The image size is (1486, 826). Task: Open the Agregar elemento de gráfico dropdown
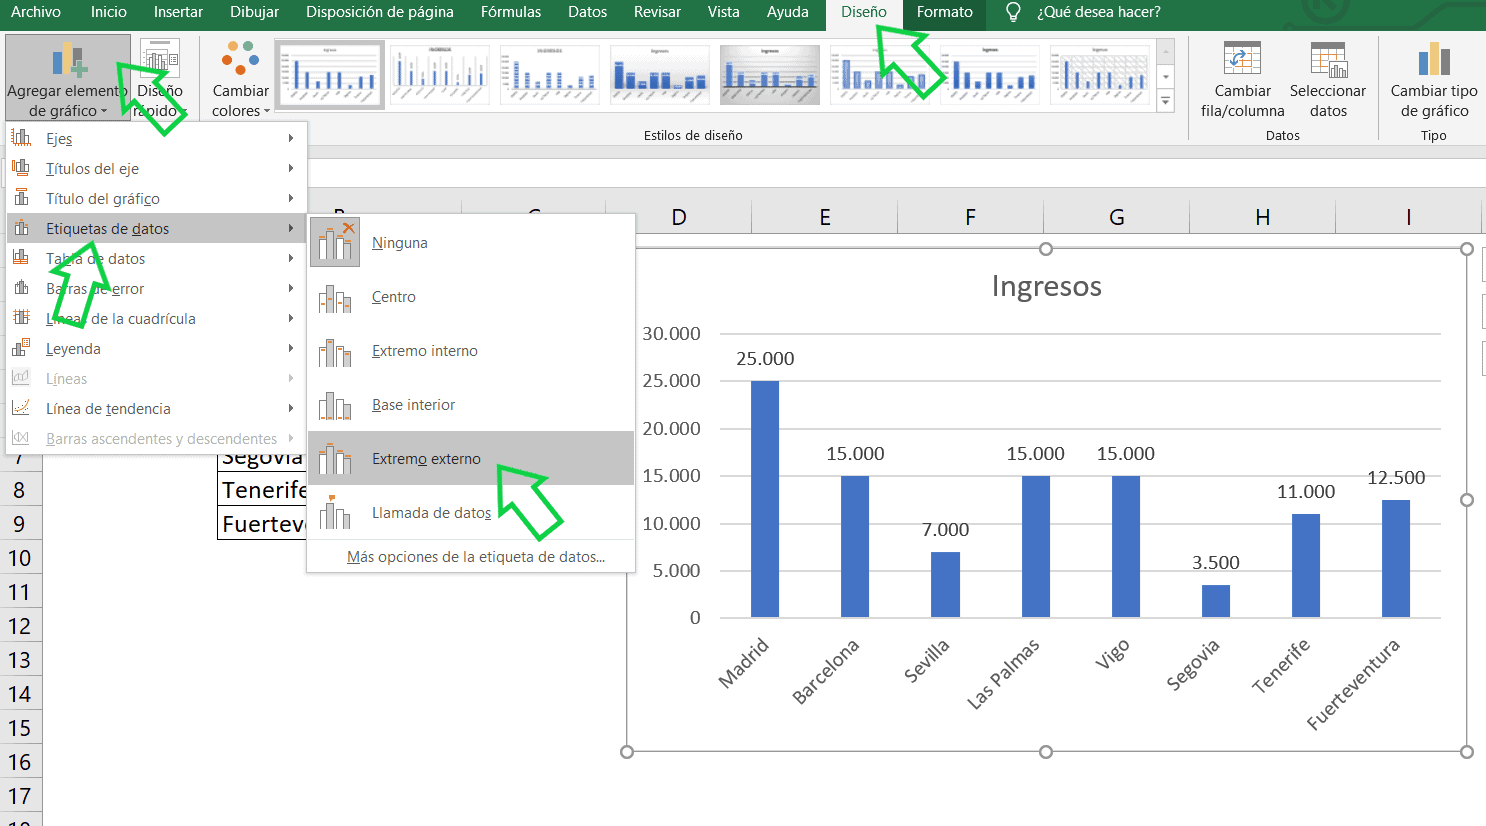pyautogui.click(x=67, y=78)
